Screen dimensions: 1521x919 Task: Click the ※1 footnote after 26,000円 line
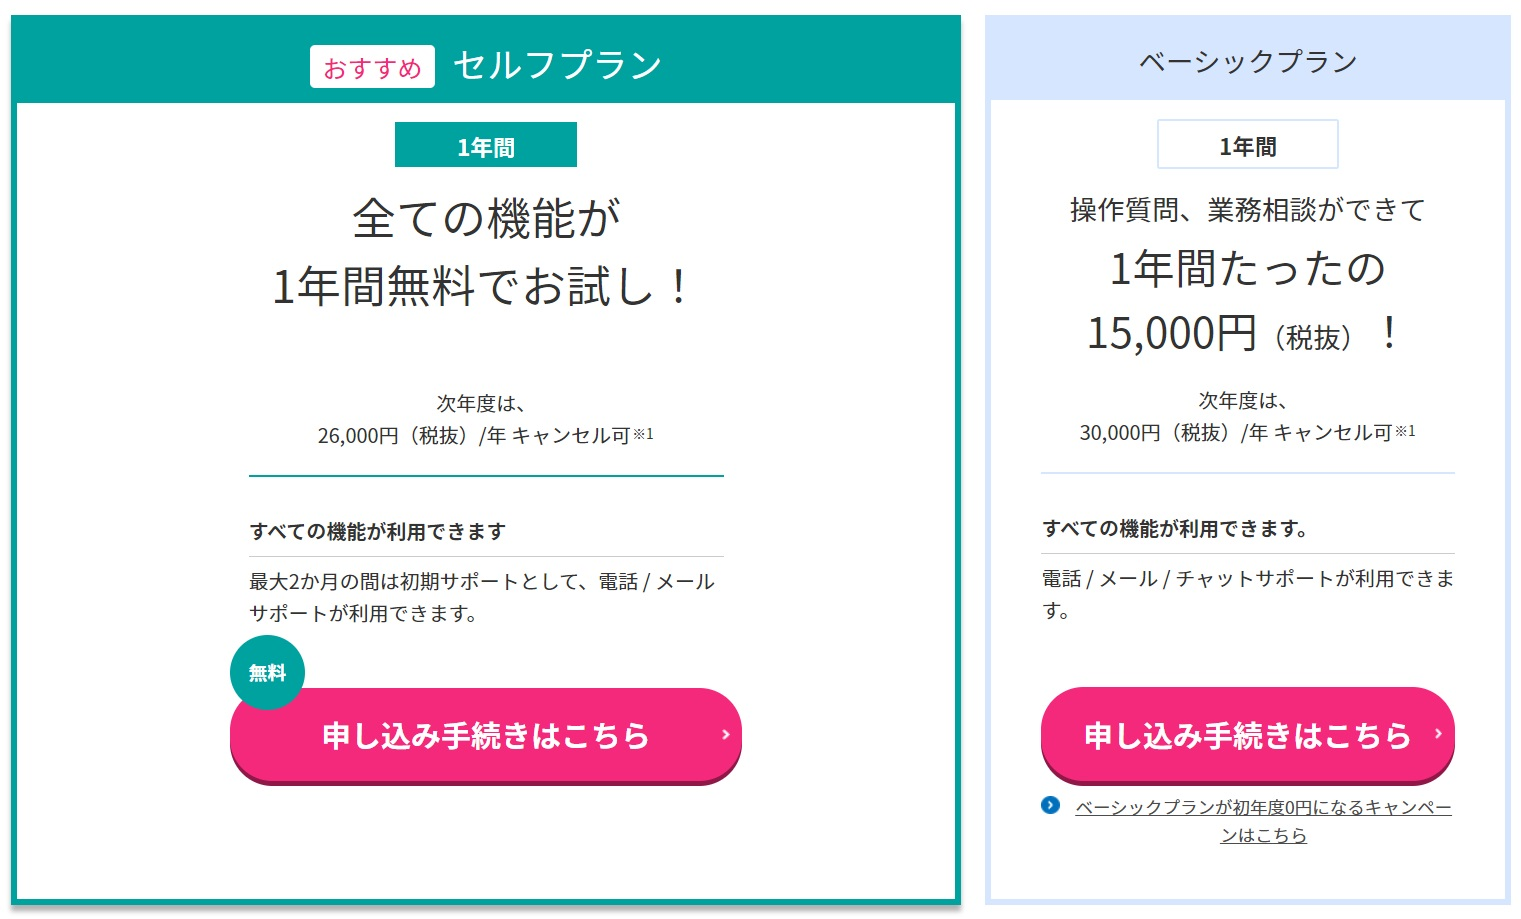click(643, 434)
